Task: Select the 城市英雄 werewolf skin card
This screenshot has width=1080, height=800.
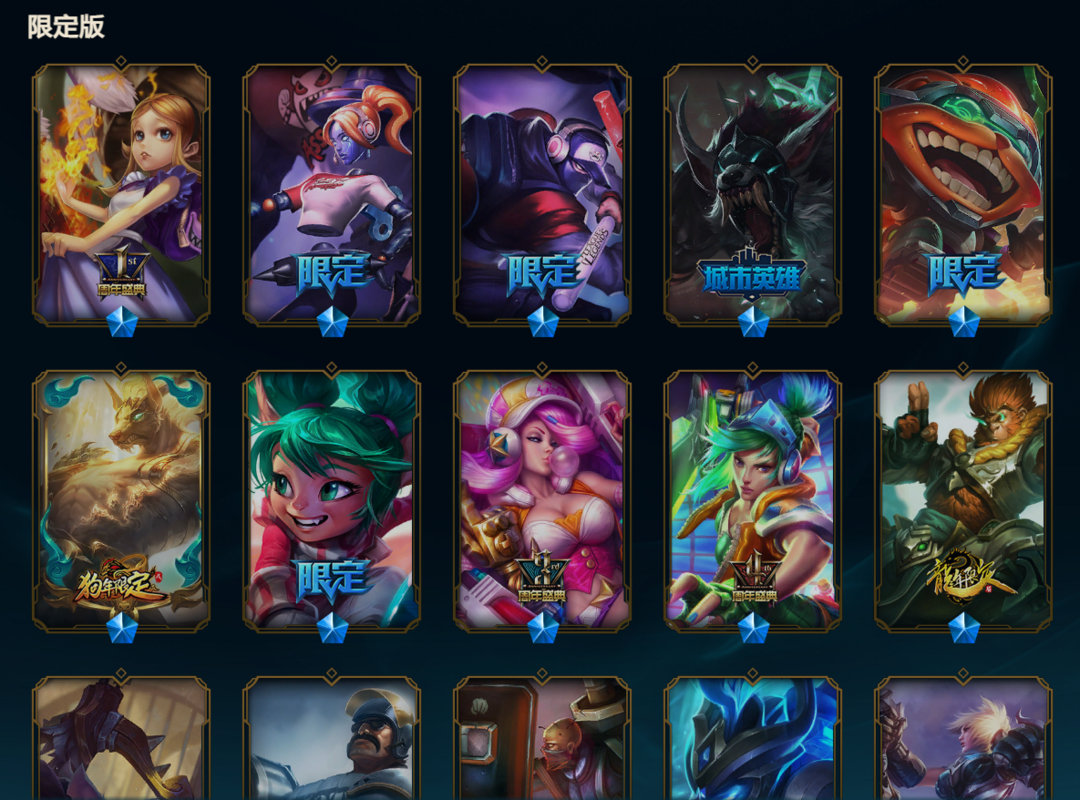Action: coord(753,194)
